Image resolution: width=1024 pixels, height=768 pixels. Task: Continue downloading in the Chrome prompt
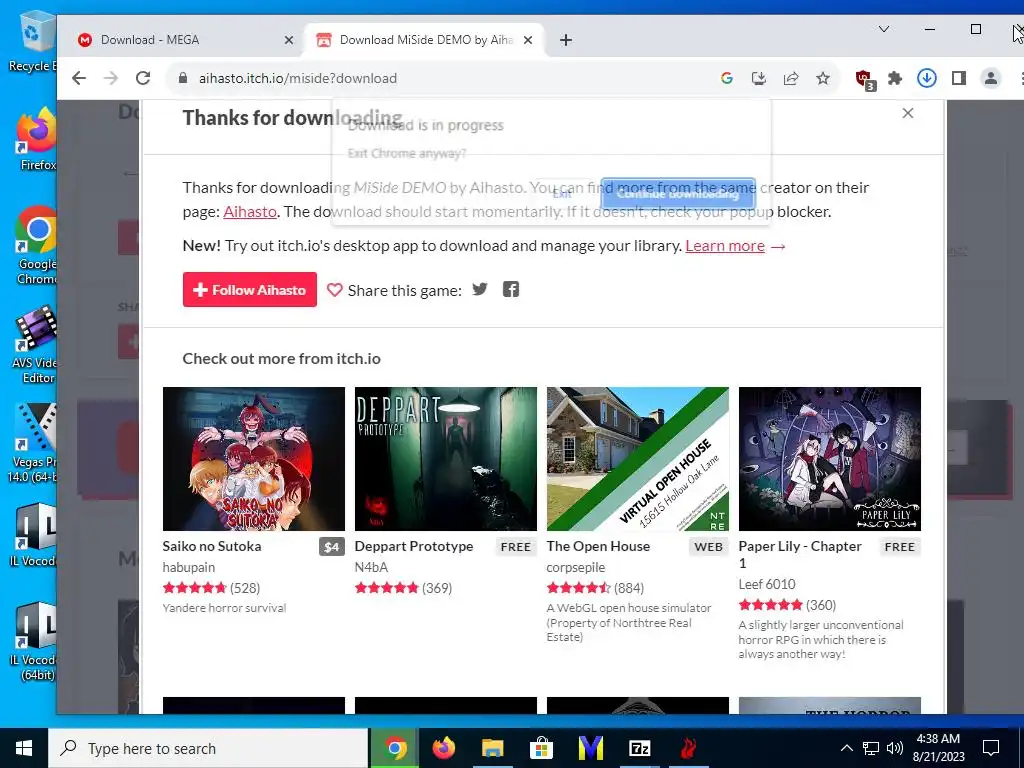point(678,193)
